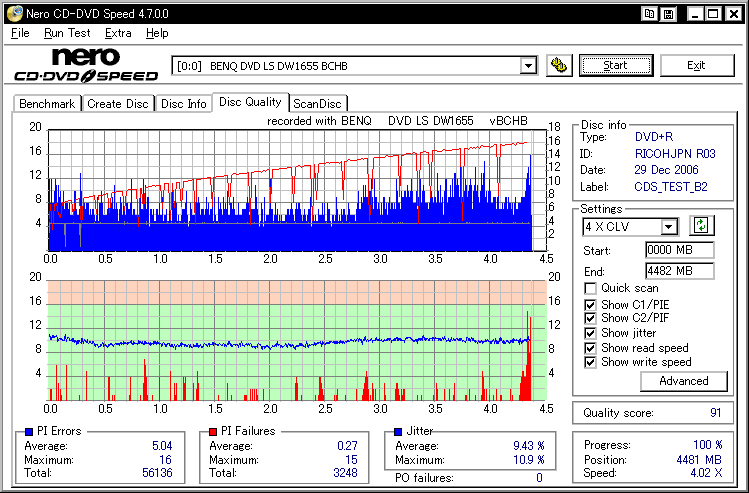Screen dimensions: 749x493
Task: Open the 4 X CLV speed dropdown
Action: click(669, 227)
